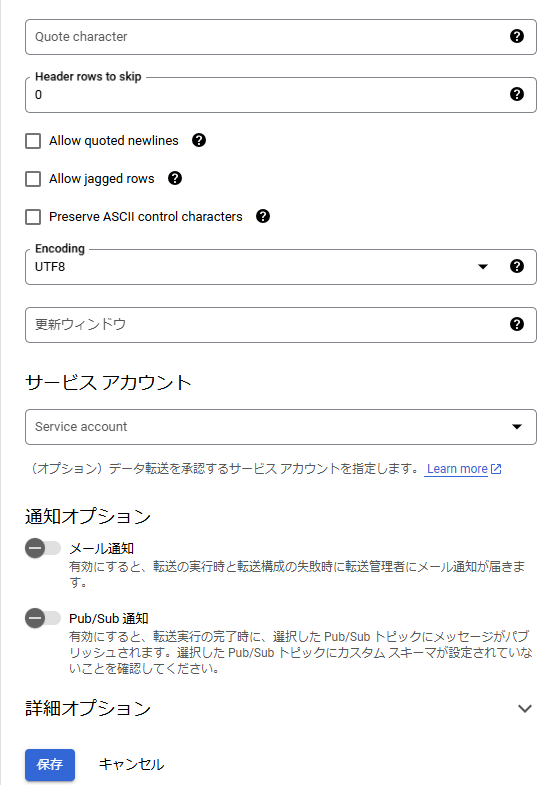Click external link icon beside Learn more

click(x=496, y=469)
